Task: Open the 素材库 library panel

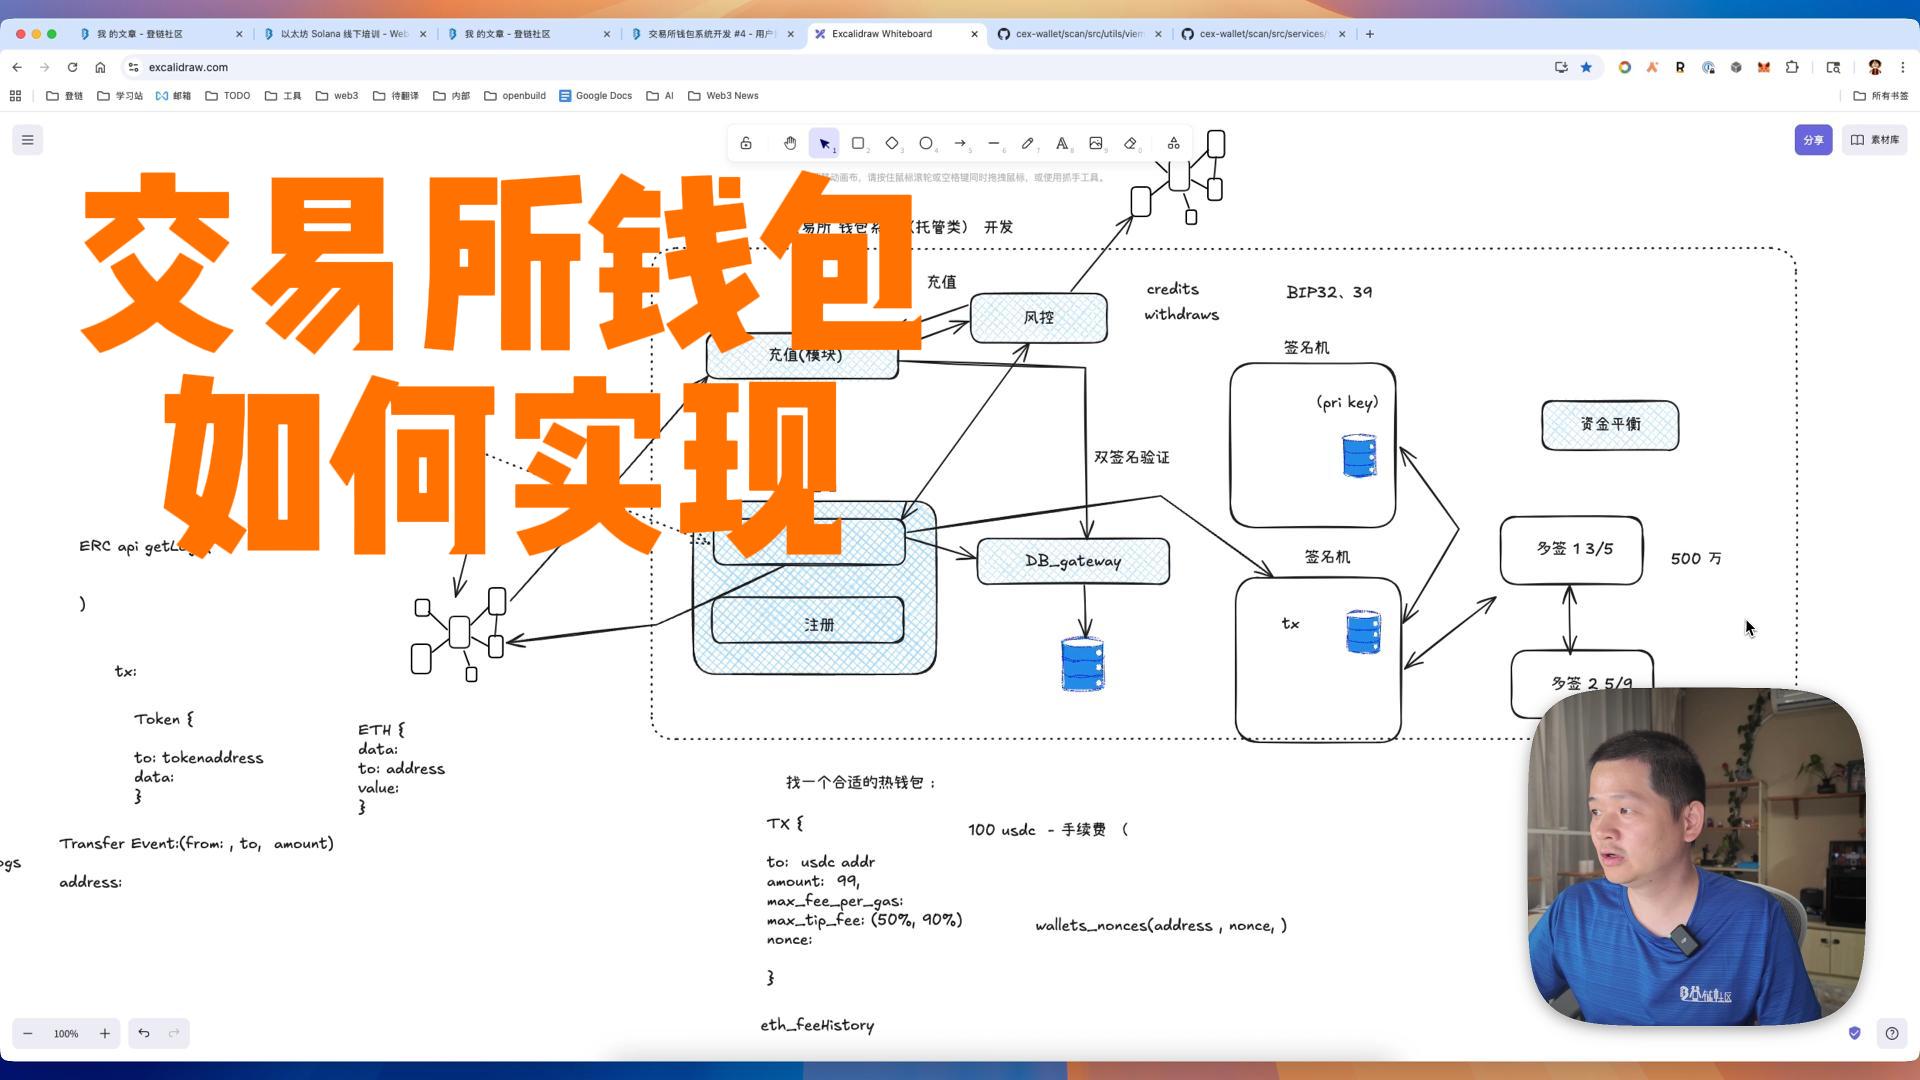Action: click(1875, 140)
